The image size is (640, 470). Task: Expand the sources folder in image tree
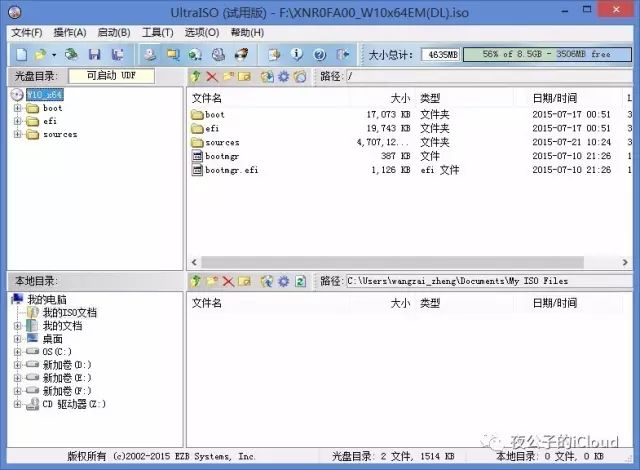[x=17, y=134]
